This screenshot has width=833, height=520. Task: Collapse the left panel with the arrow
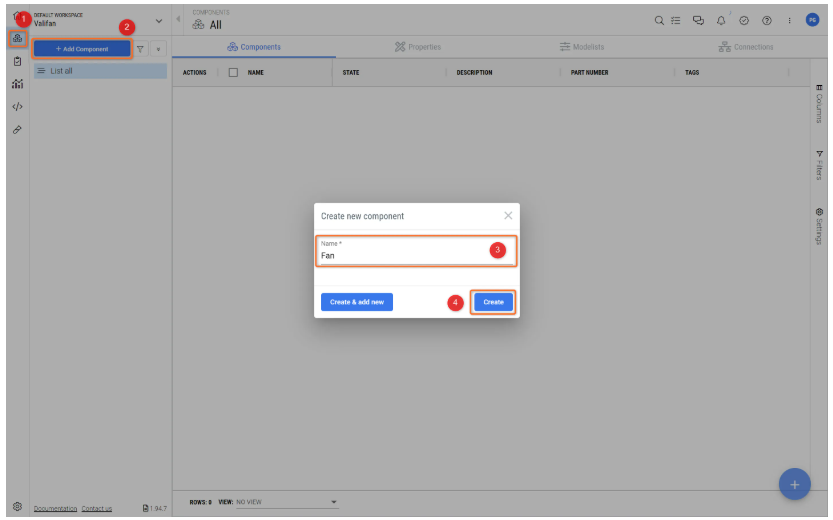click(x=178, y=19)
